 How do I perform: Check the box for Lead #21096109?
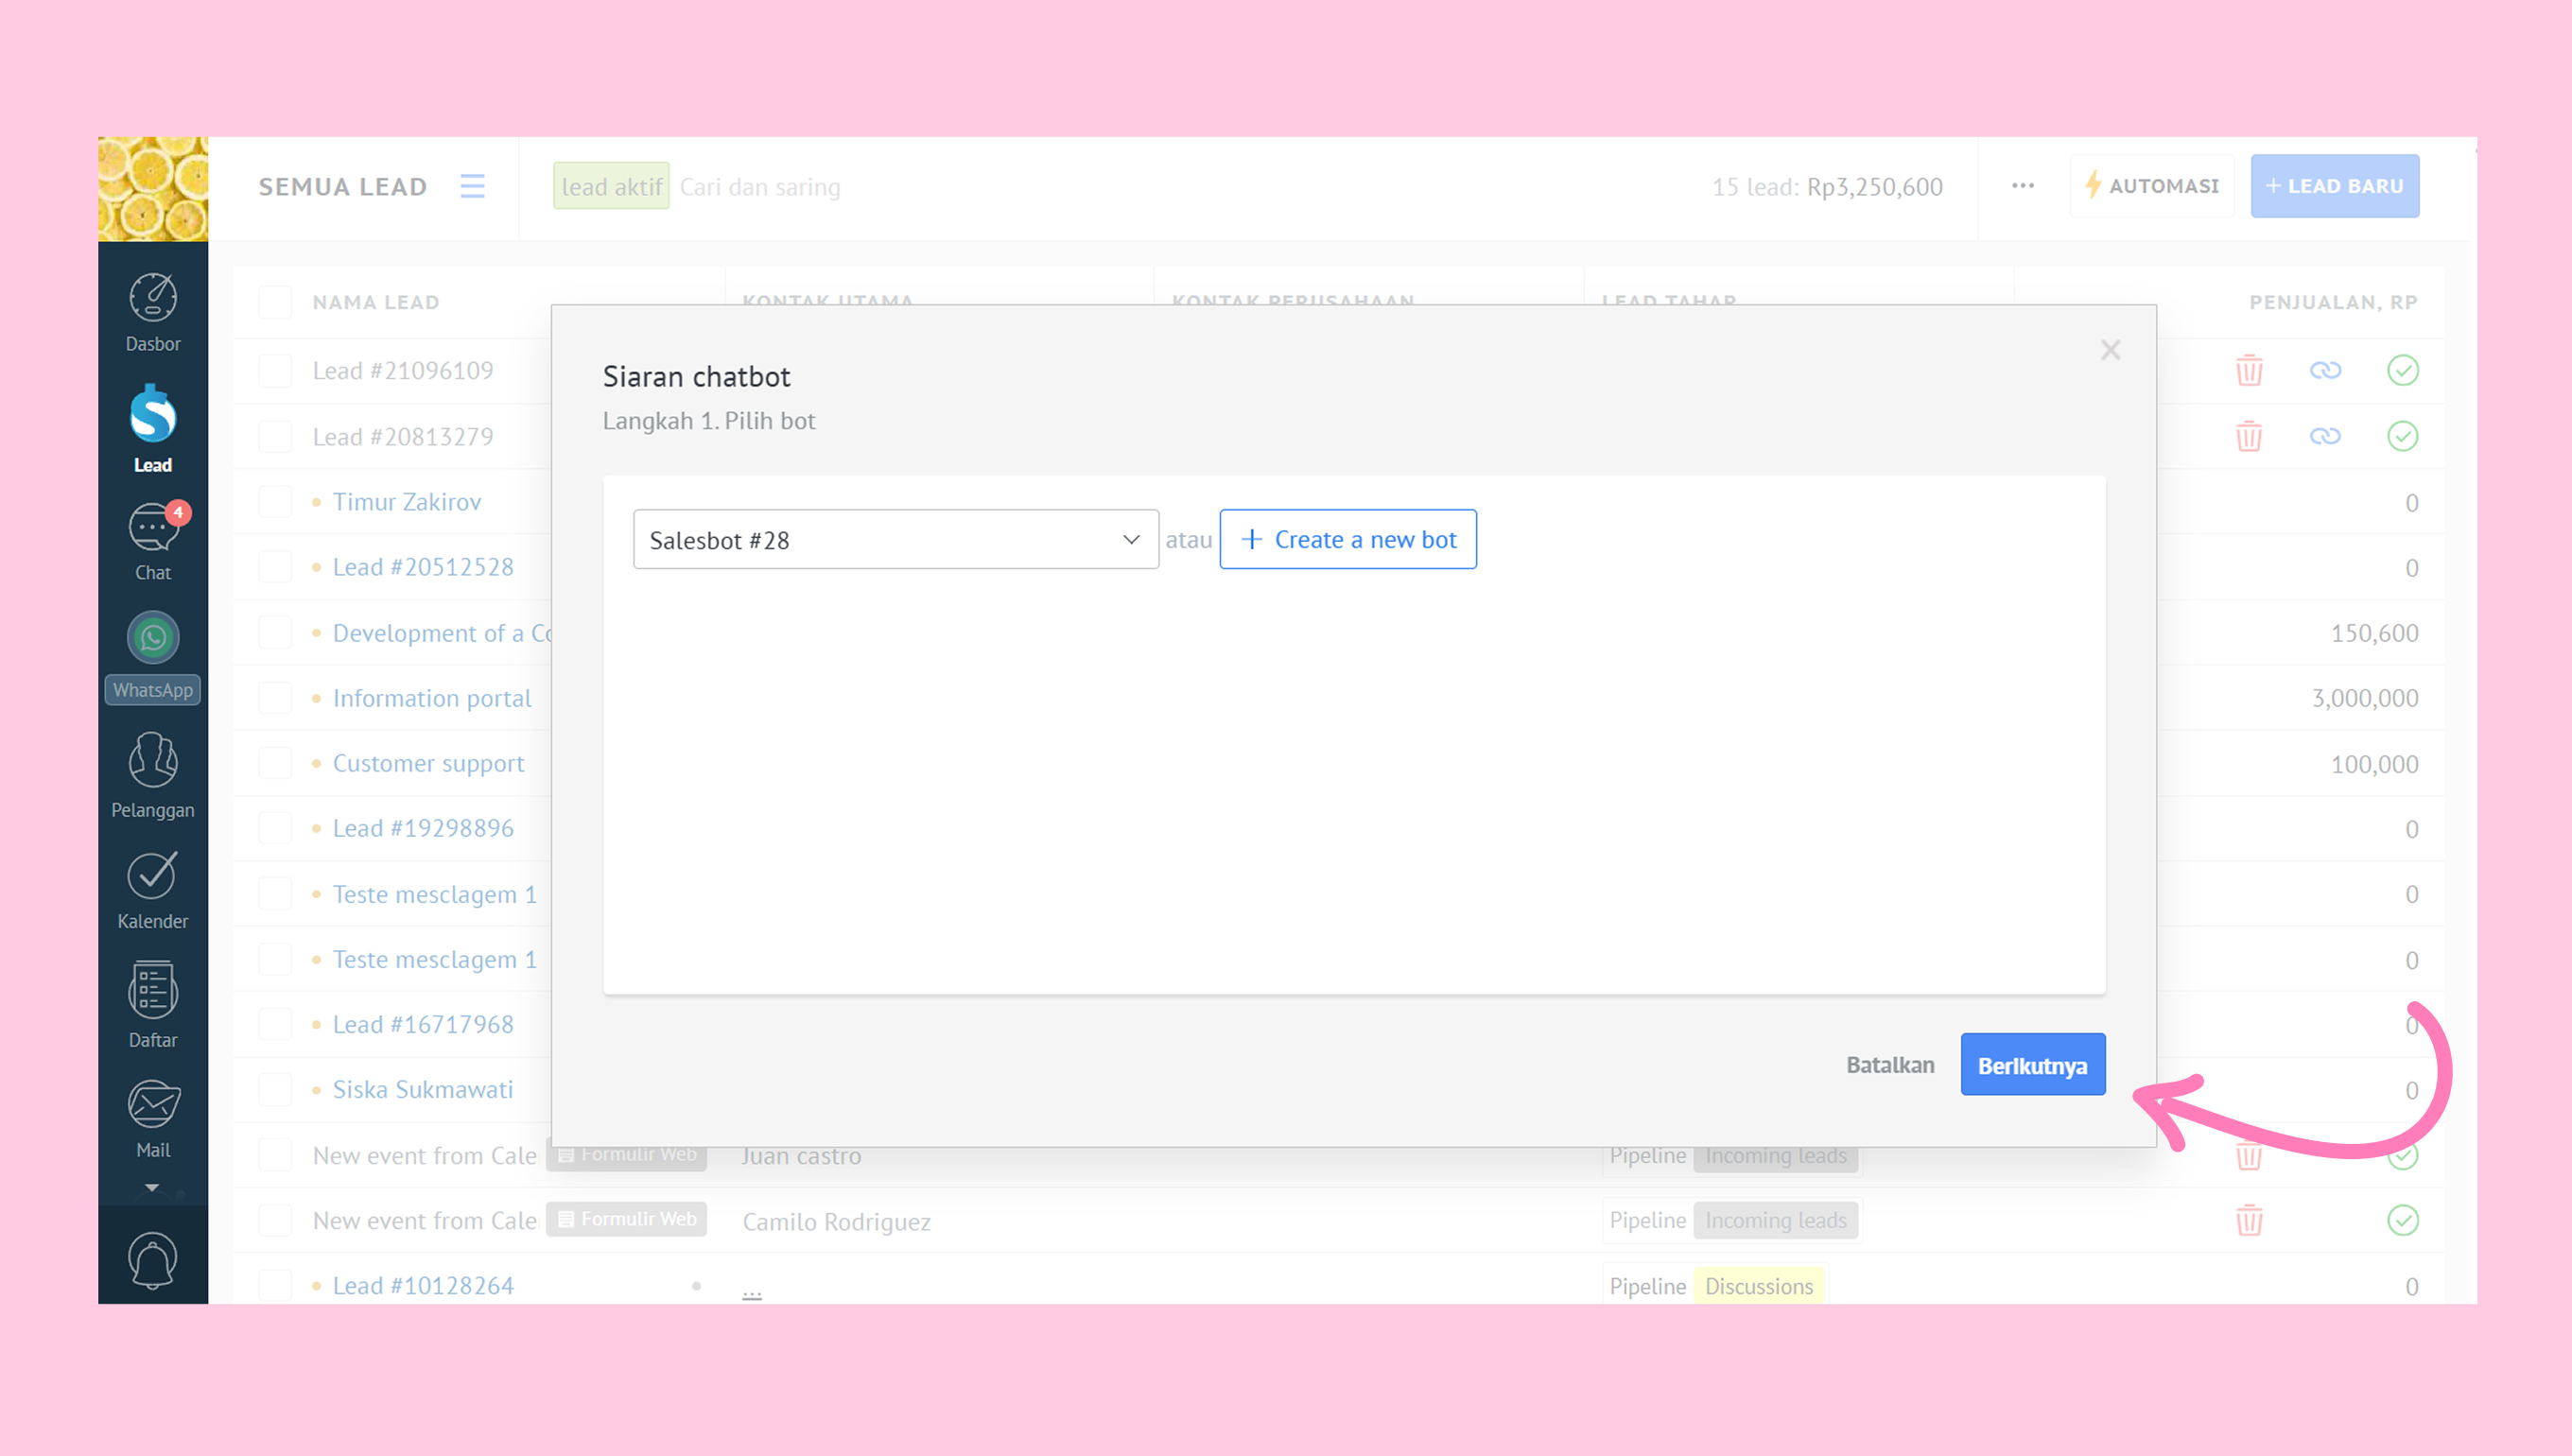pos(274,370)
